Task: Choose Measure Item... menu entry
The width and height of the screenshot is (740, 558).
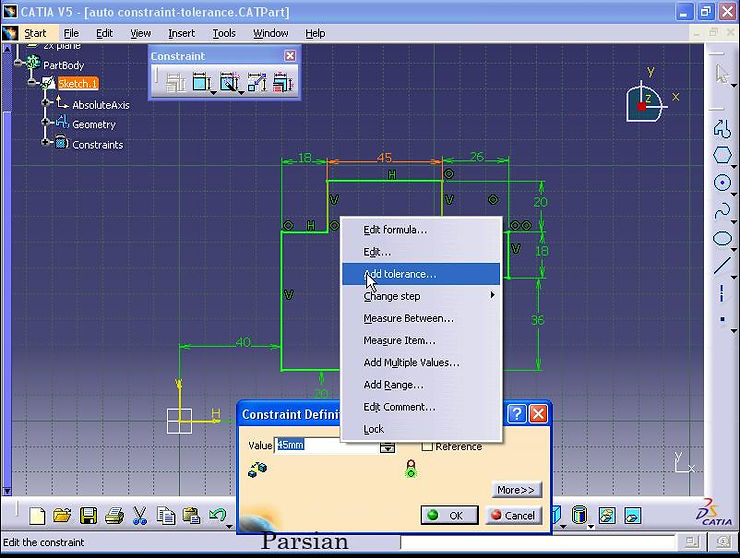Action: [x=420, y=340]
